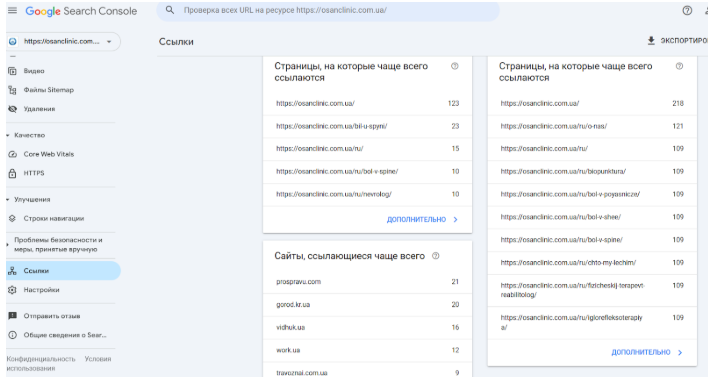713x383 pixels.
Task: Click the Отправить отзыв feedback icon
Action: 13,316
